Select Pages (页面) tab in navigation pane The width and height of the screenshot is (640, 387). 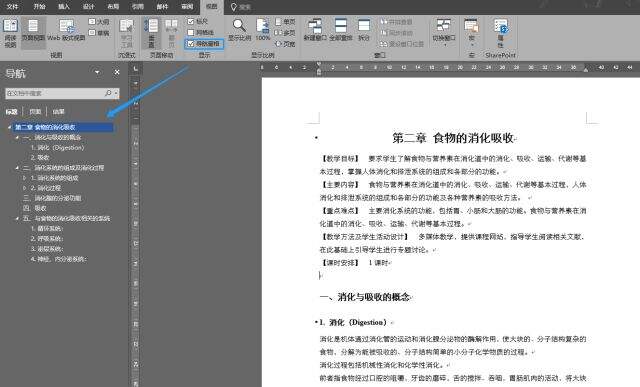tap(35, 111)
